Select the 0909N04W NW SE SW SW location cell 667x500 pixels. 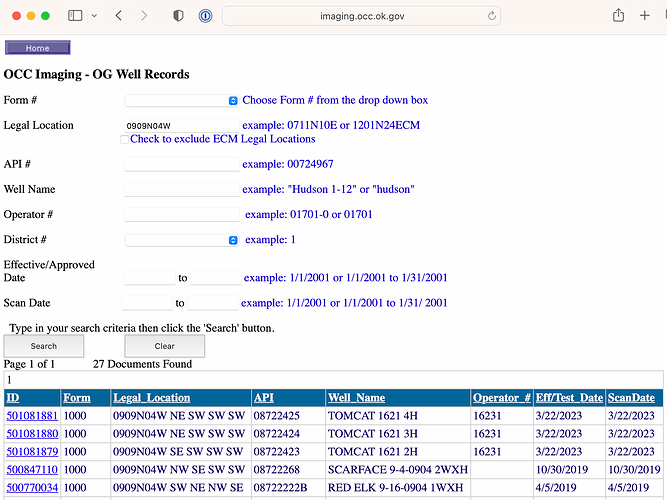pos(179,469)
